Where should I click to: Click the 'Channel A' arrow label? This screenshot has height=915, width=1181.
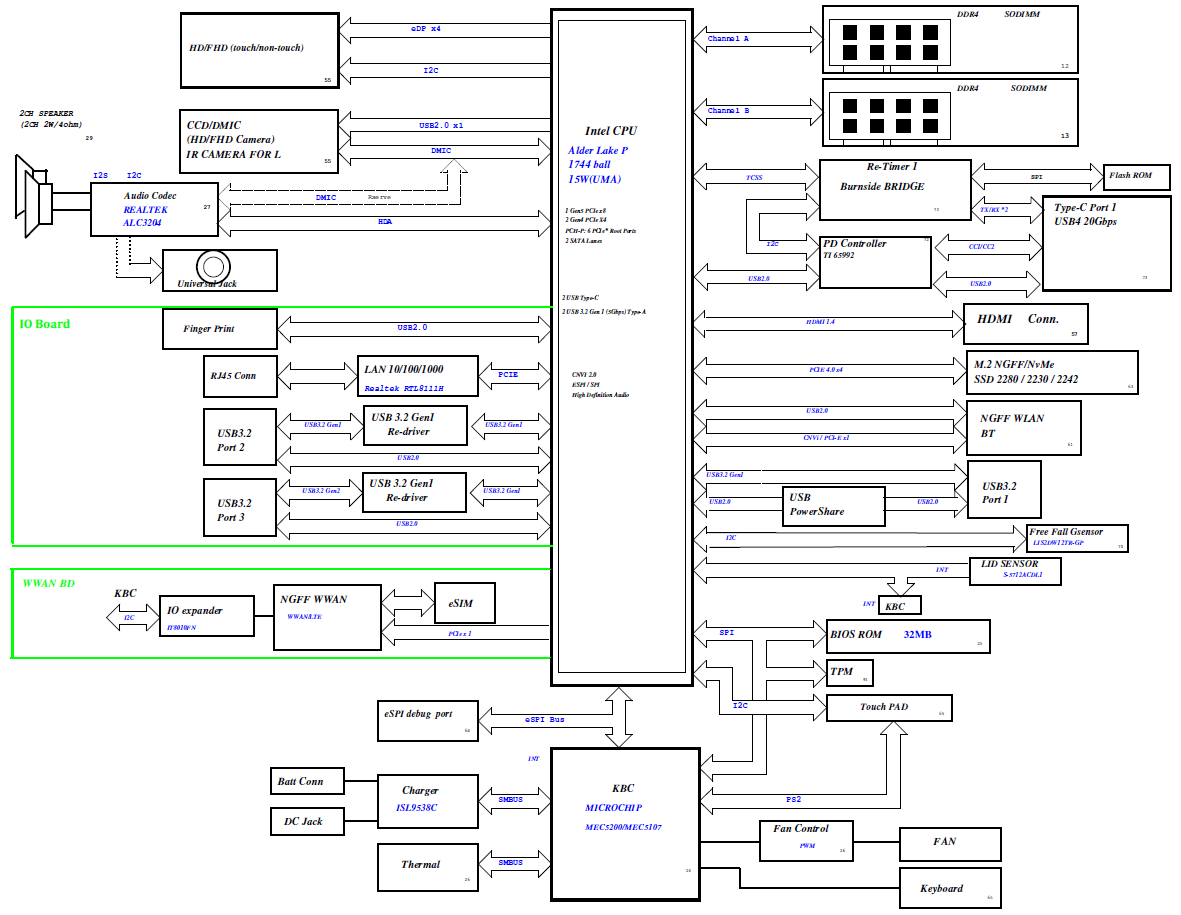[728, 38]
